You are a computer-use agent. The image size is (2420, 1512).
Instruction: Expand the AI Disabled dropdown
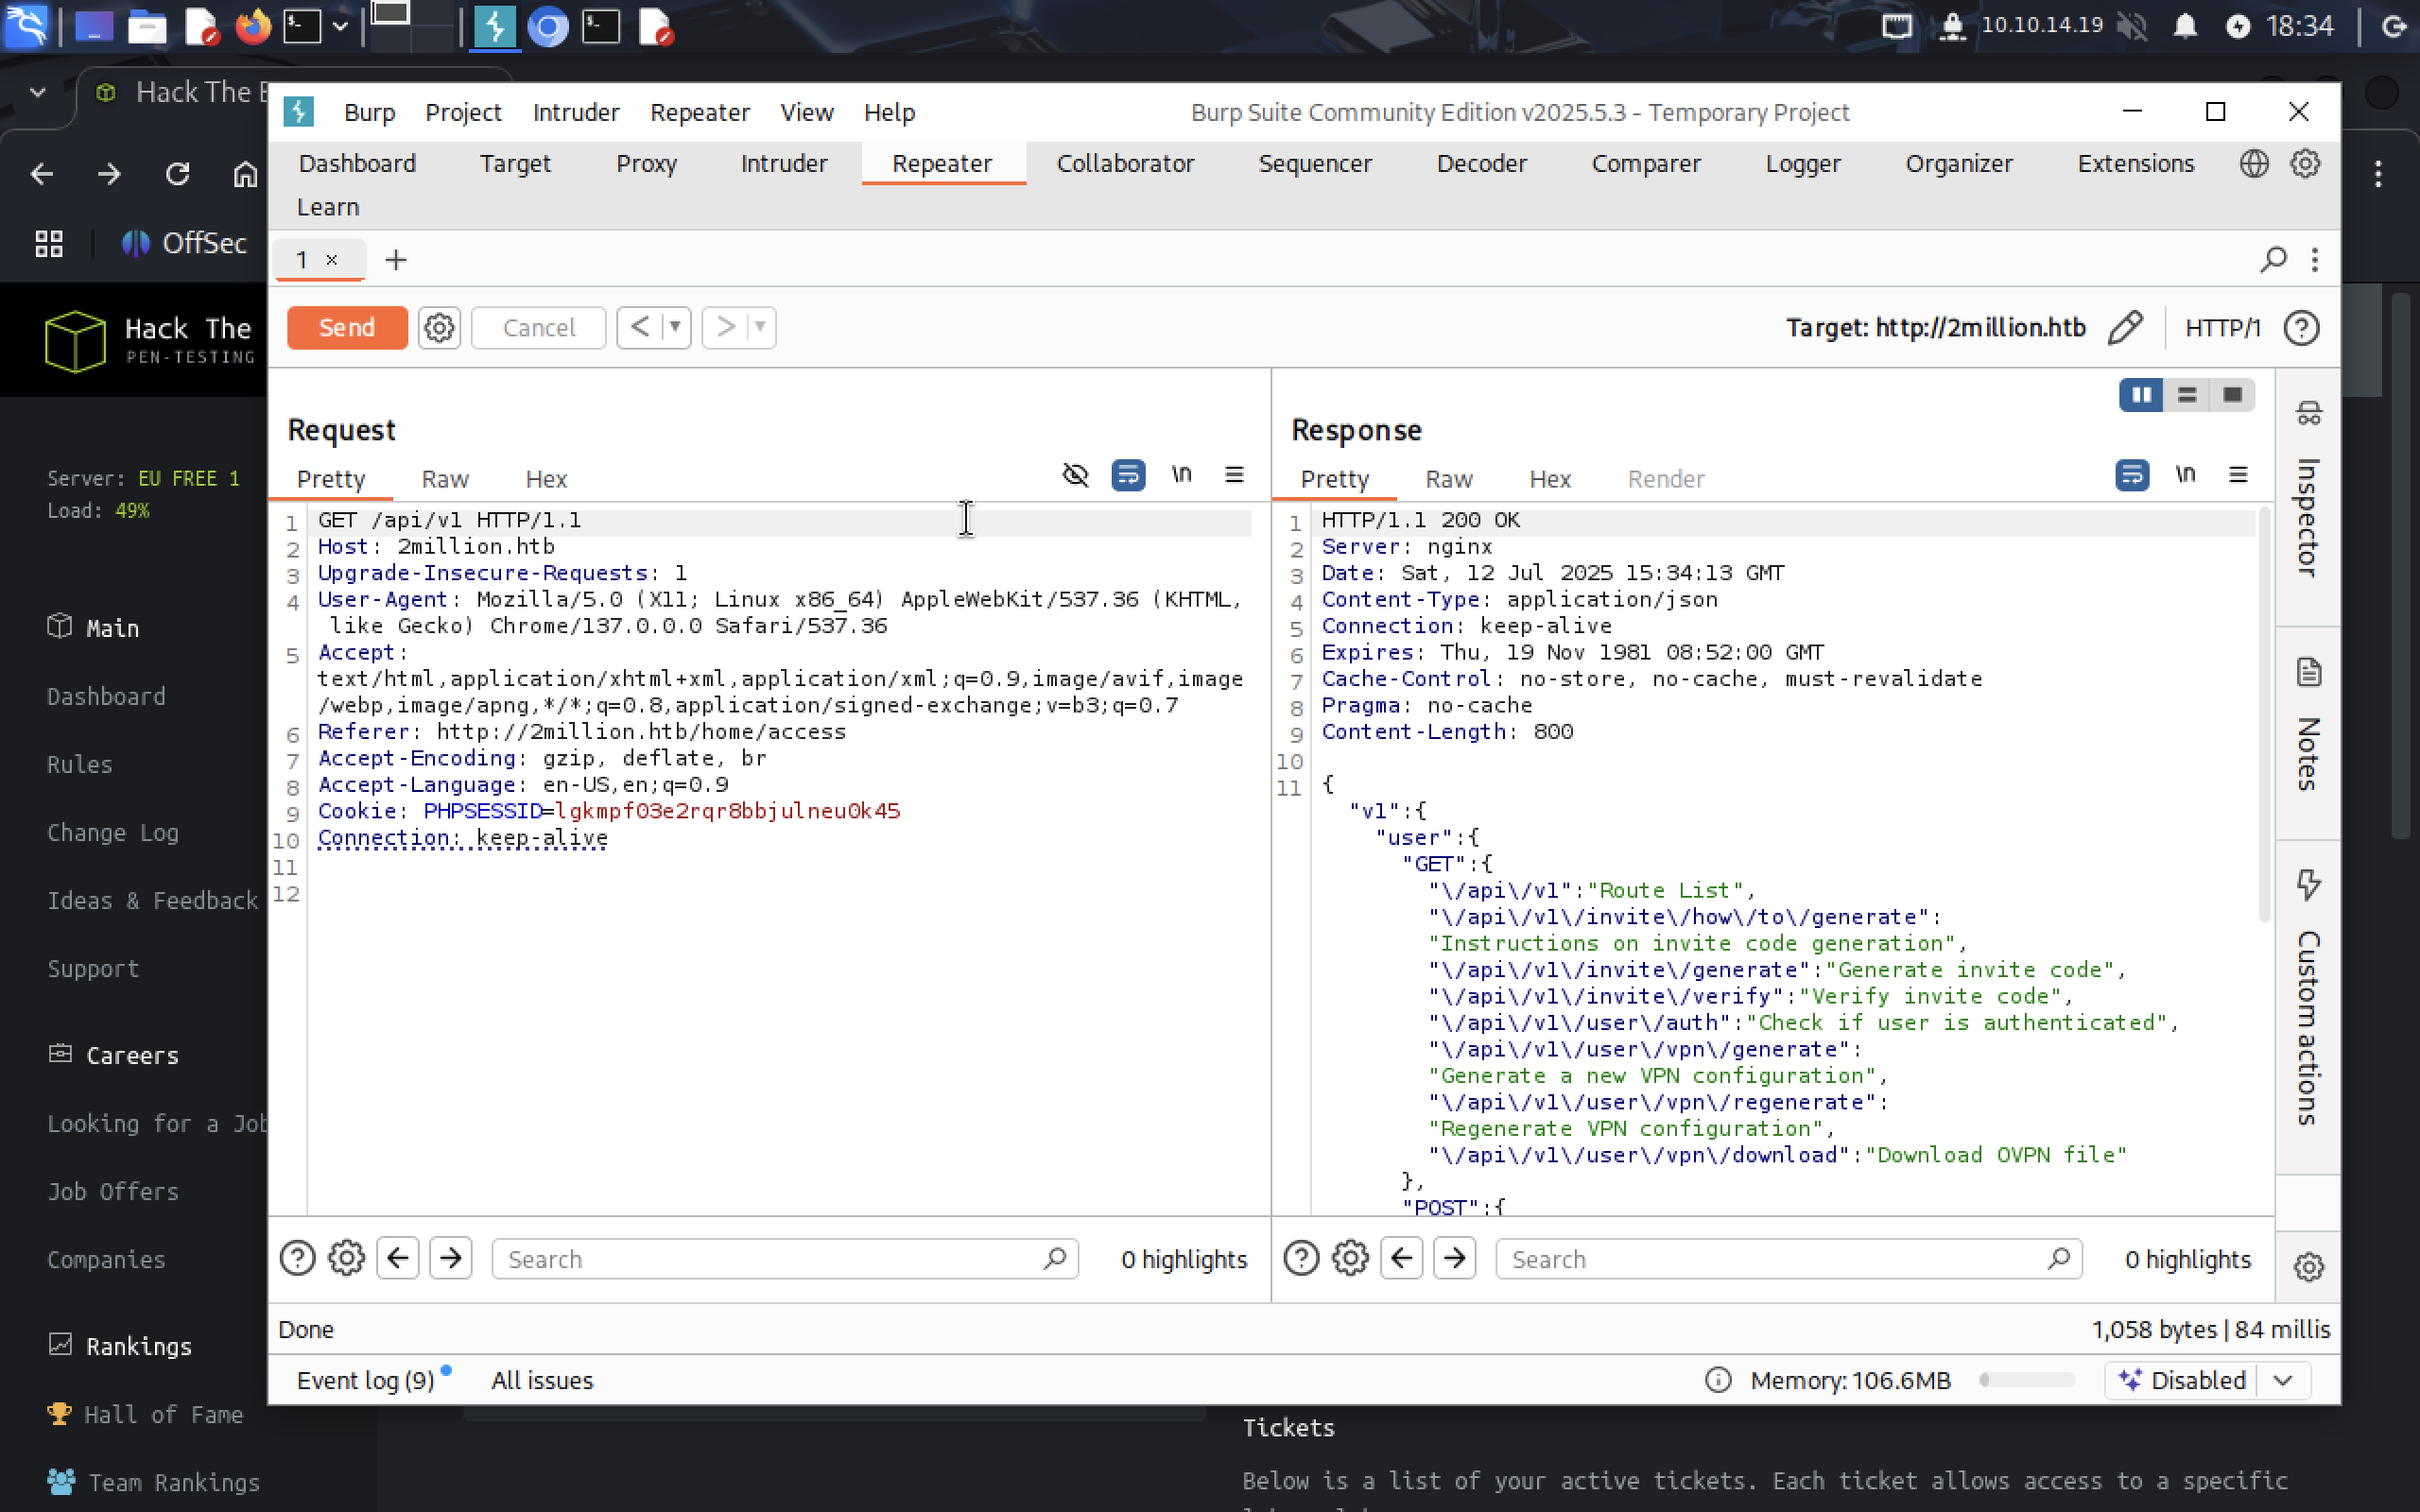point(2283,1380)
